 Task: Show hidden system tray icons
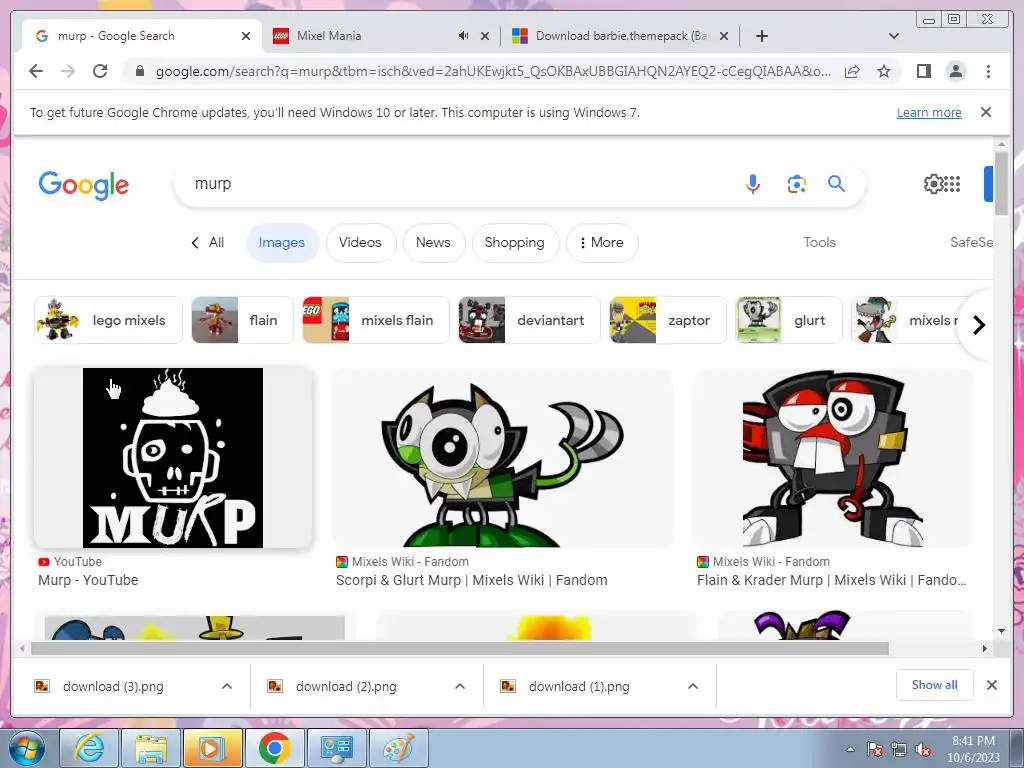click(x=850, y=750)
